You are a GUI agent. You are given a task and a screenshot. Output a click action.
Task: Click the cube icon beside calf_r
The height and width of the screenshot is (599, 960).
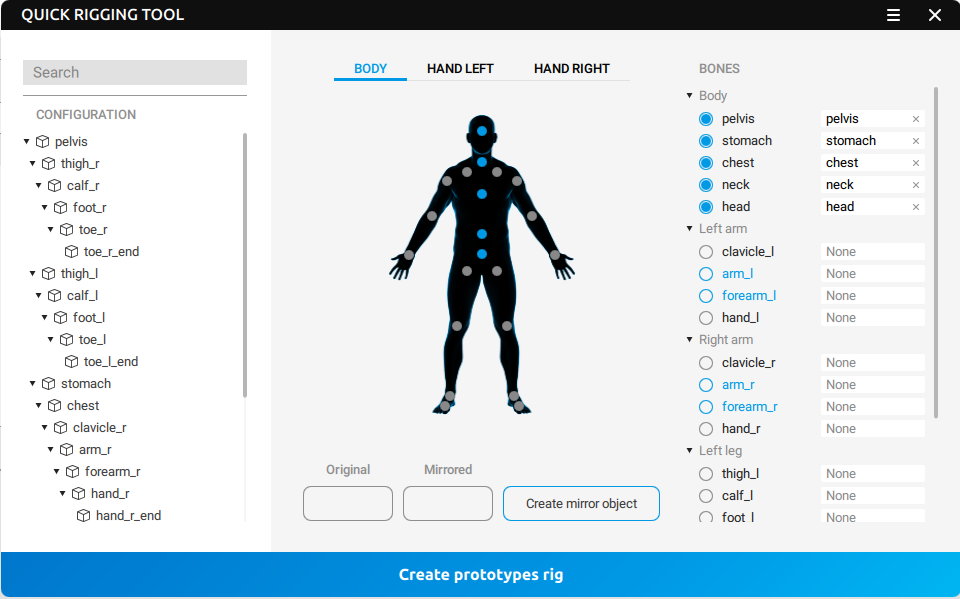click(54, 186)
